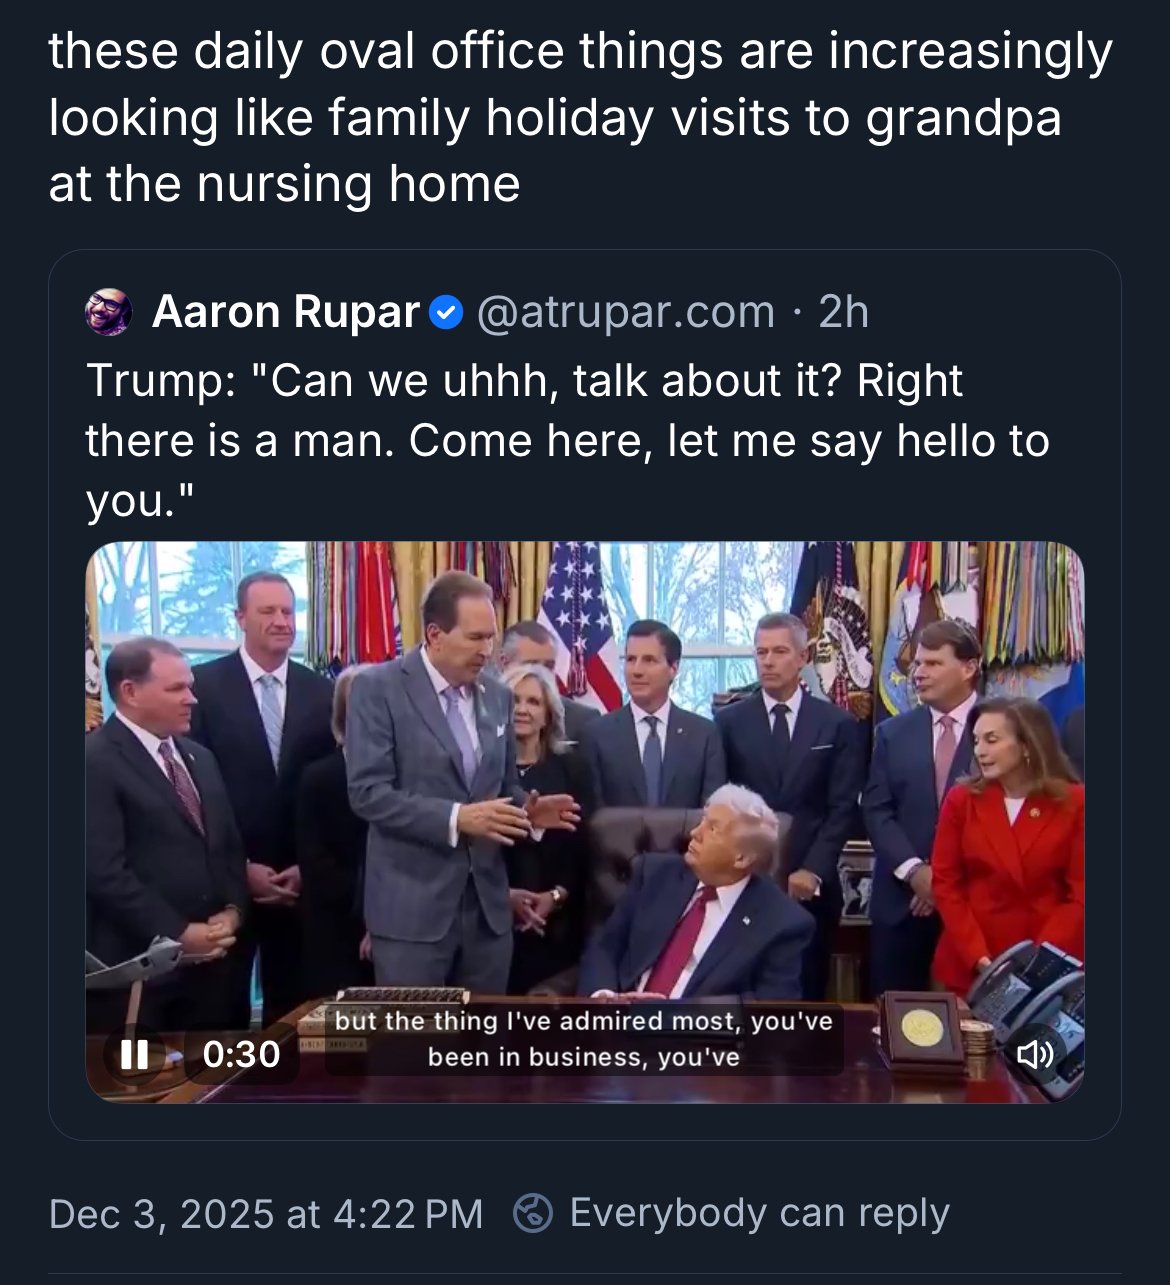This screenshot has width=1170, height=1285.
Task: Select Aaron Rupar's display name
Action: (286, 311)
